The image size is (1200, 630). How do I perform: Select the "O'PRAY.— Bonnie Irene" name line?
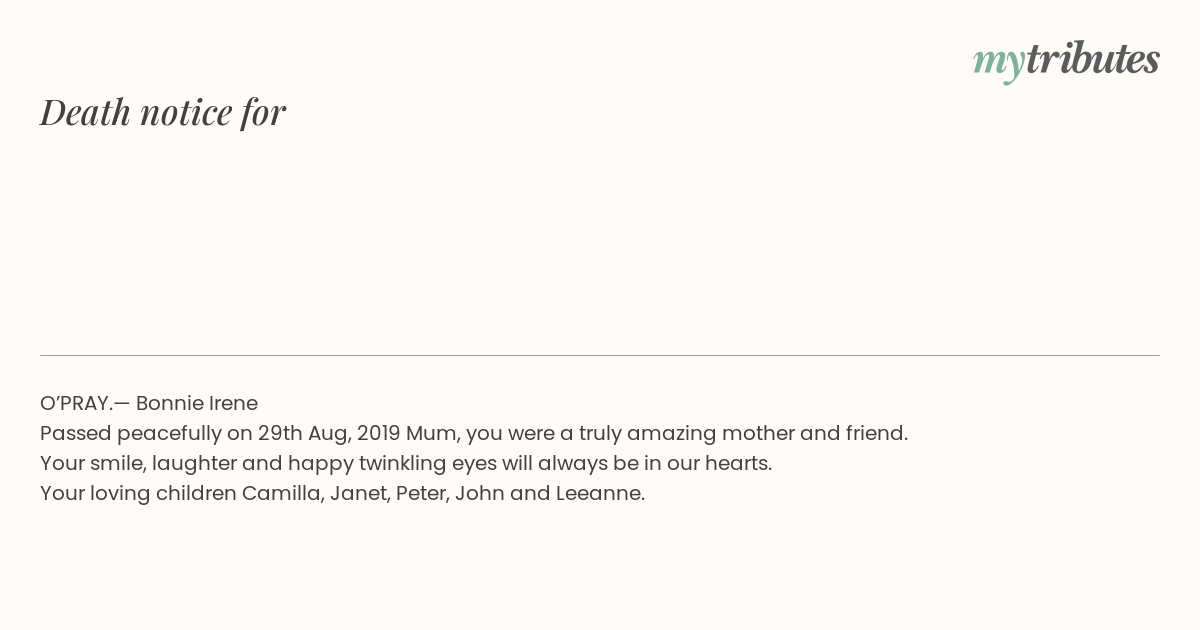(149, 403)
